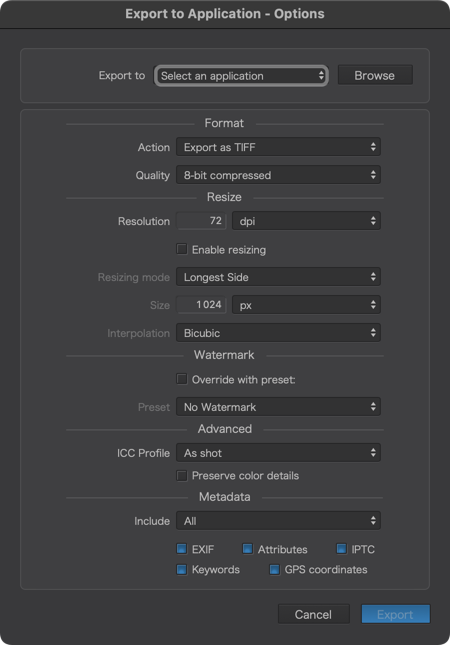This screenshot has height=645, width=450.
Task: Click the Resolution value field
Action: [x=202, y=221]
